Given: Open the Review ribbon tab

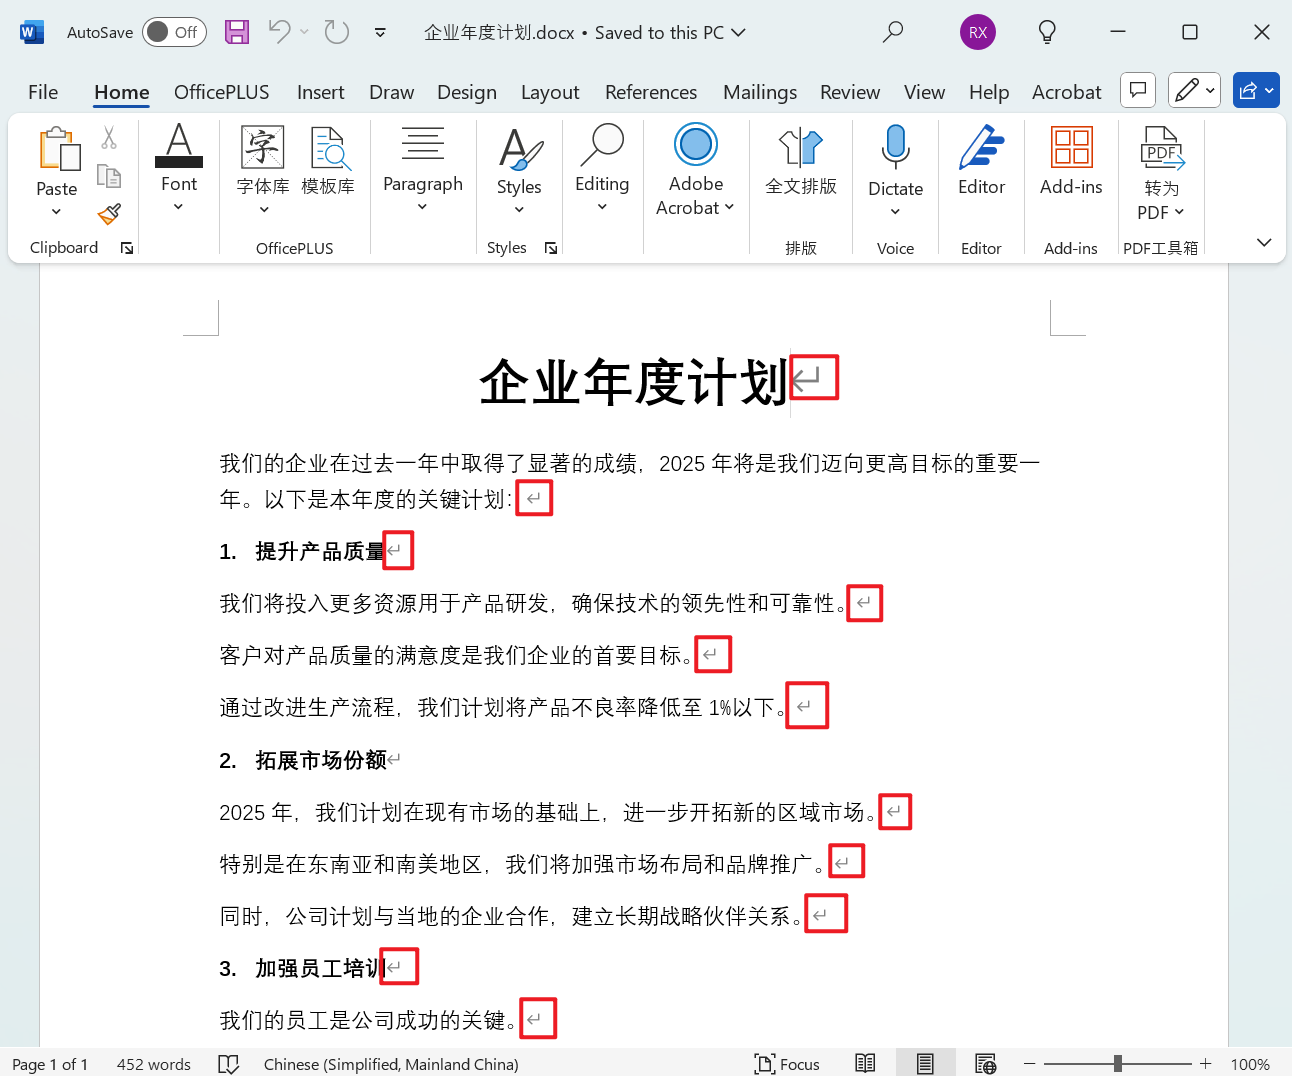Looking at the screenshot, I should (849, 91).
